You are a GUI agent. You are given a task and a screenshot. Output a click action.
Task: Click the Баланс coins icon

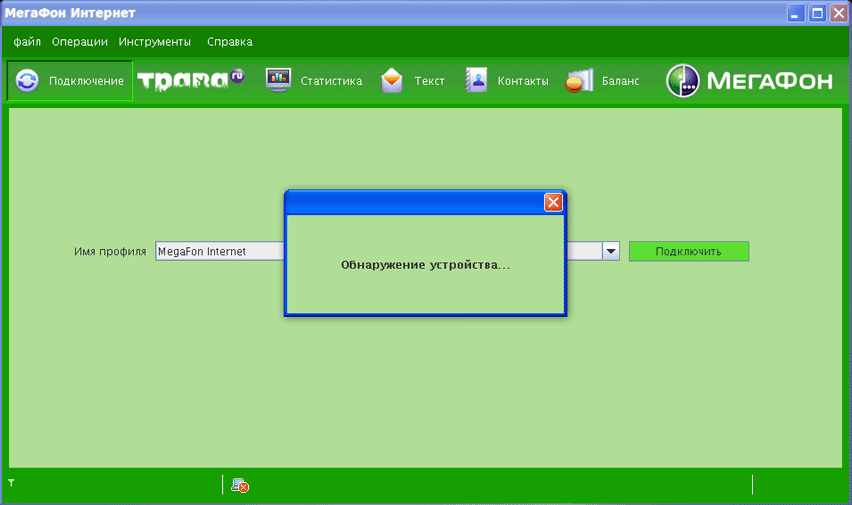[x=579, y=80]
